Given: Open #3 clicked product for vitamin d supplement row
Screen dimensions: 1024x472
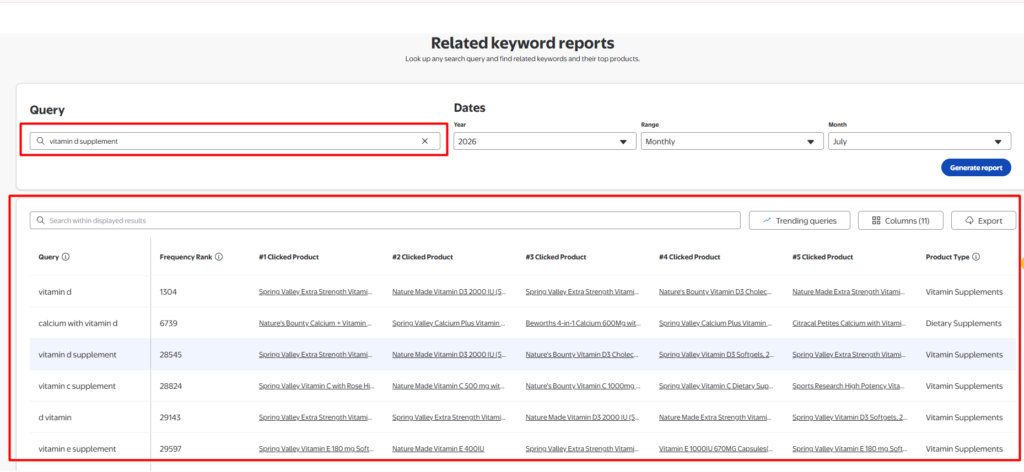Looking at the screenshot, I should click(583, 354).
